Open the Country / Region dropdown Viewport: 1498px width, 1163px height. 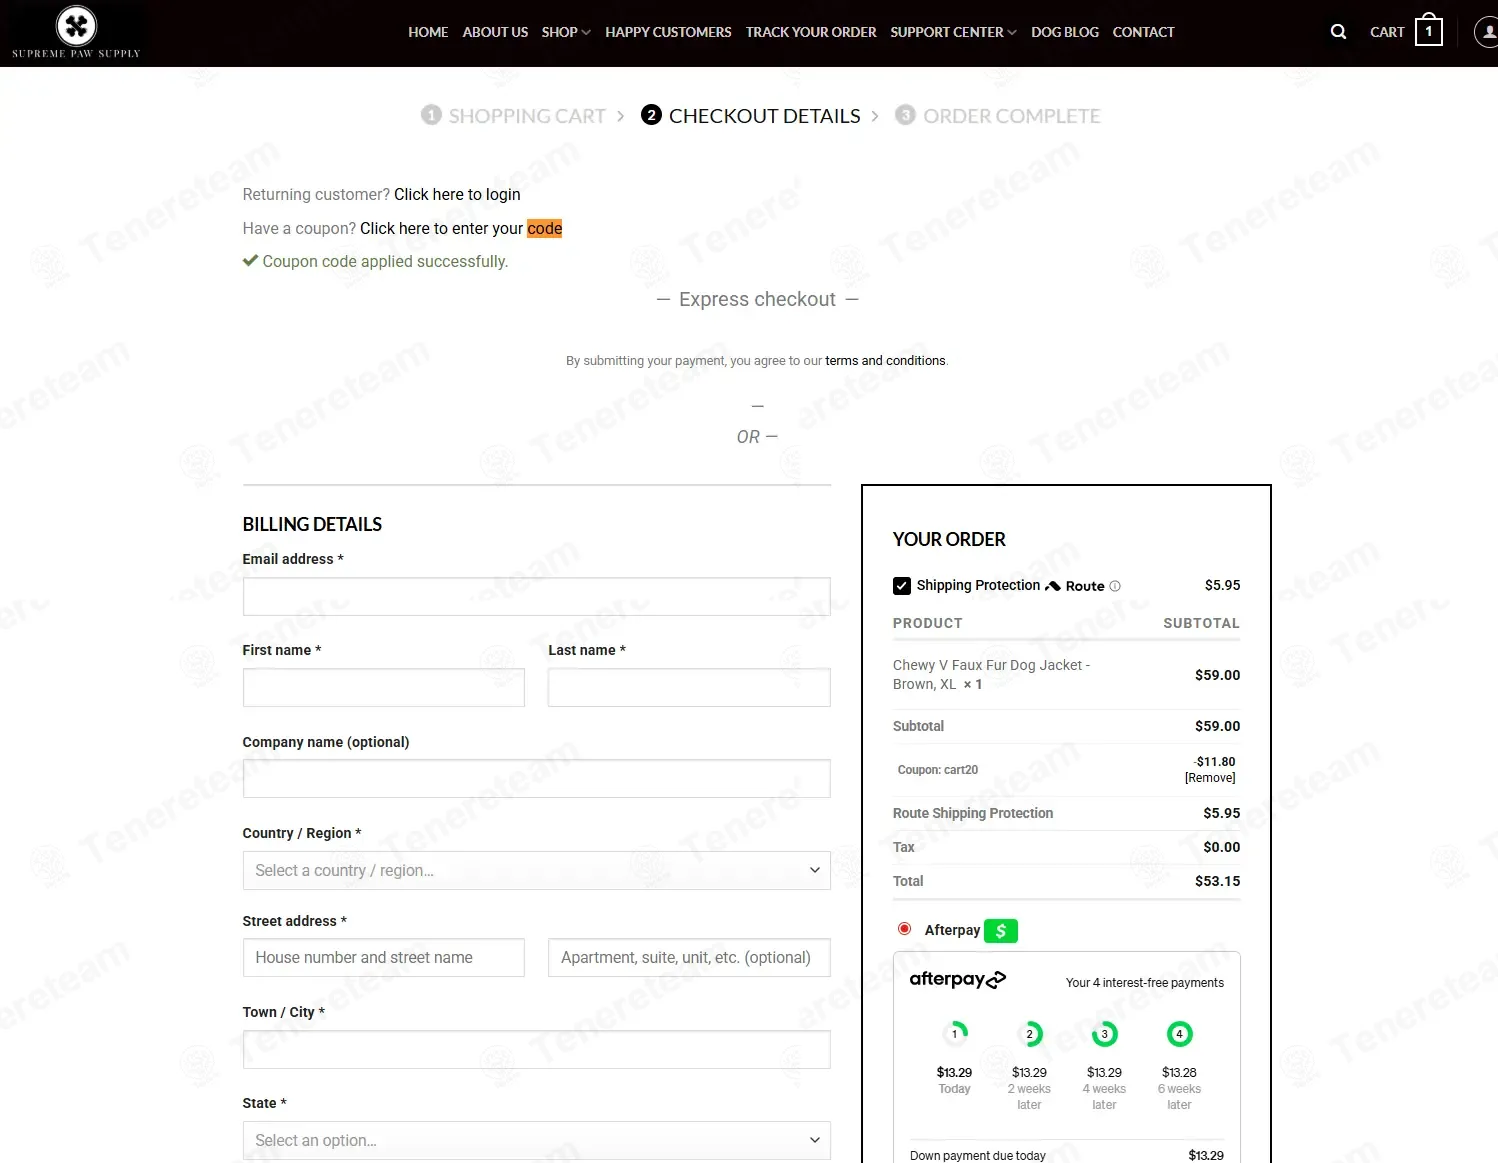click(536, 870)
